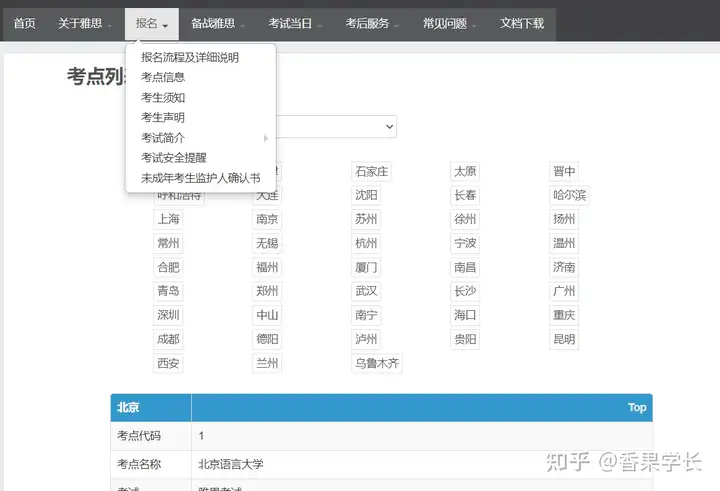Select 考试安全提醒 menu entry
Screen dimensions: 720x491
click(174, 158)
